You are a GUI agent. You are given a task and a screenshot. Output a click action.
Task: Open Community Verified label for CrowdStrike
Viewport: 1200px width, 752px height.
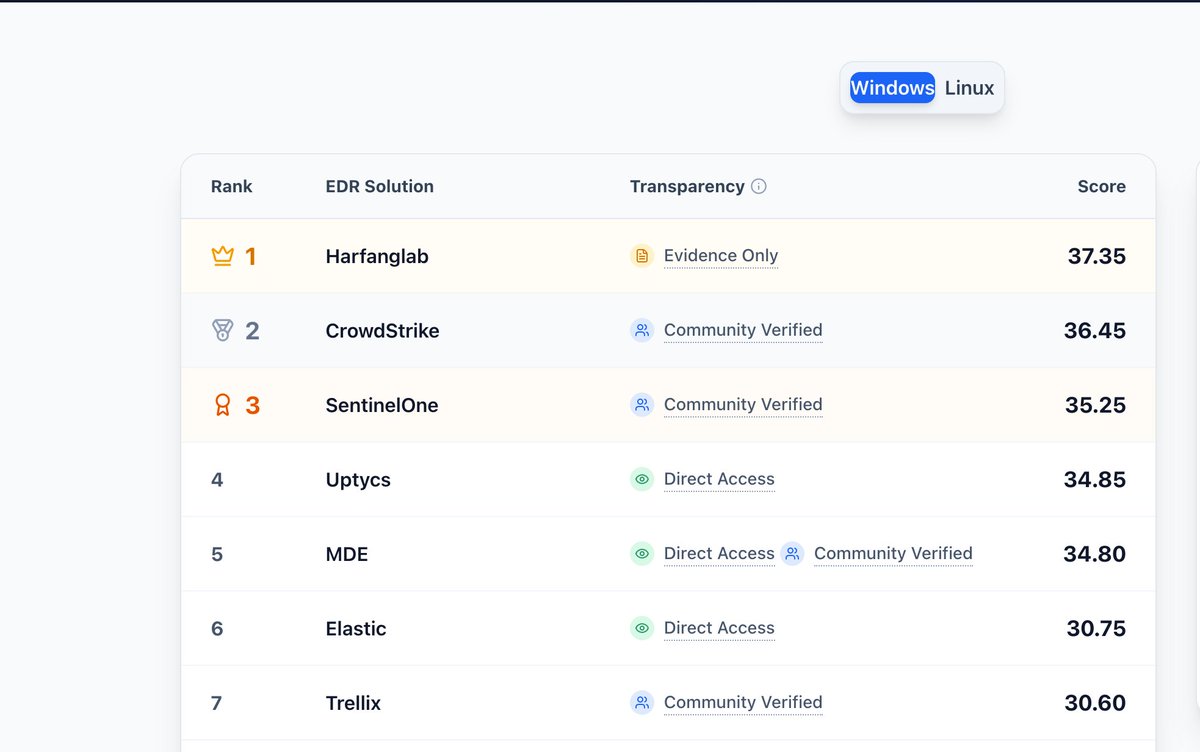tap(743, 330)
